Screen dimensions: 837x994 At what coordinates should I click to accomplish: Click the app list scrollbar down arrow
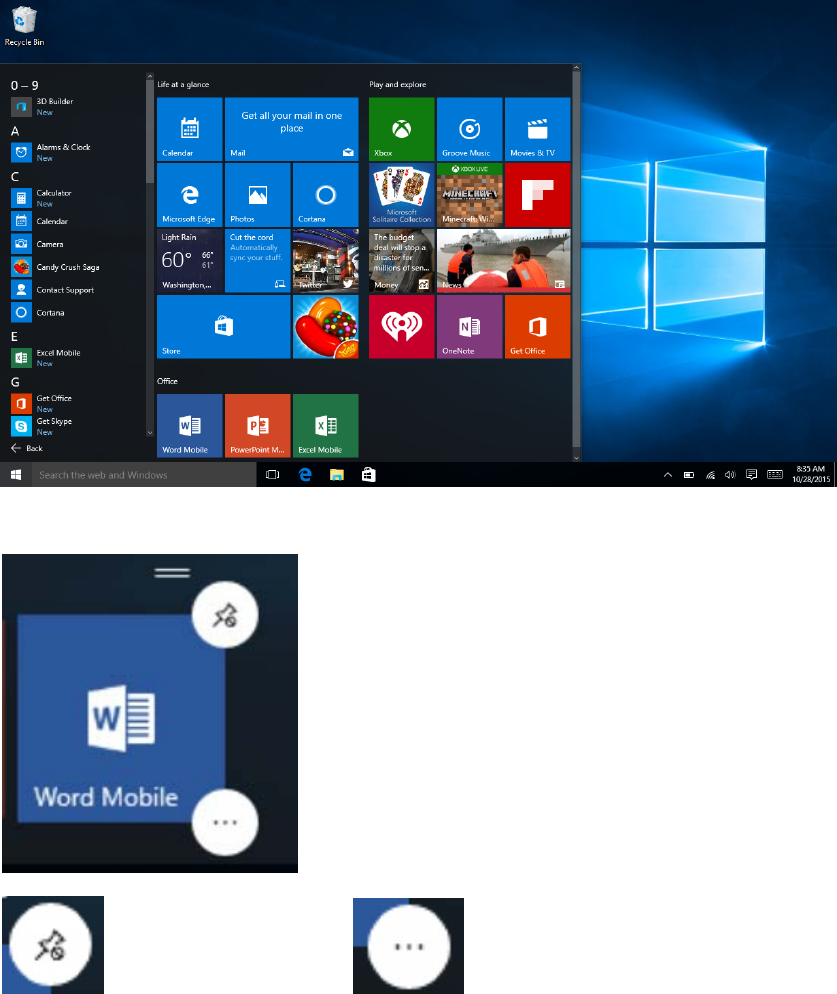click(x=150, y=433)
